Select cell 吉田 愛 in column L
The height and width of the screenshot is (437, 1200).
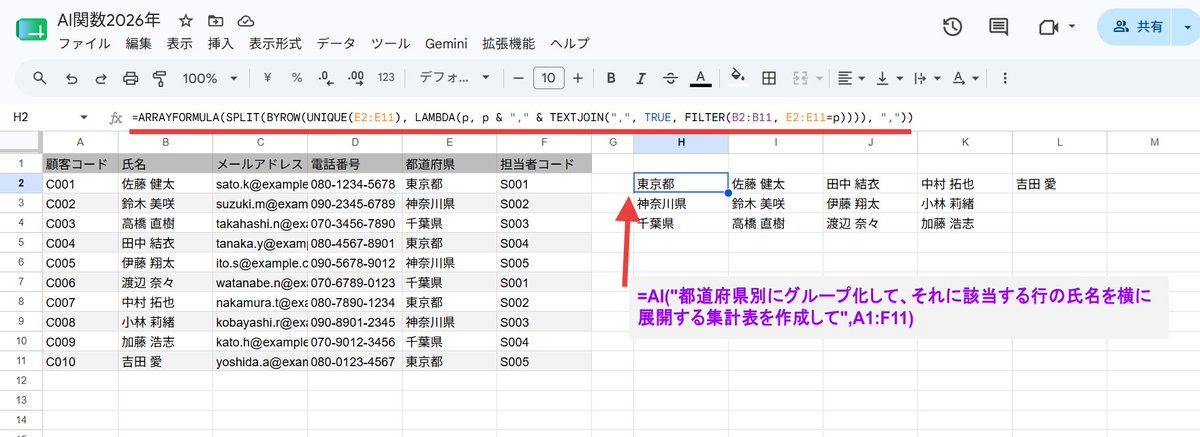pyautogui.click(x=1059, y=184)
